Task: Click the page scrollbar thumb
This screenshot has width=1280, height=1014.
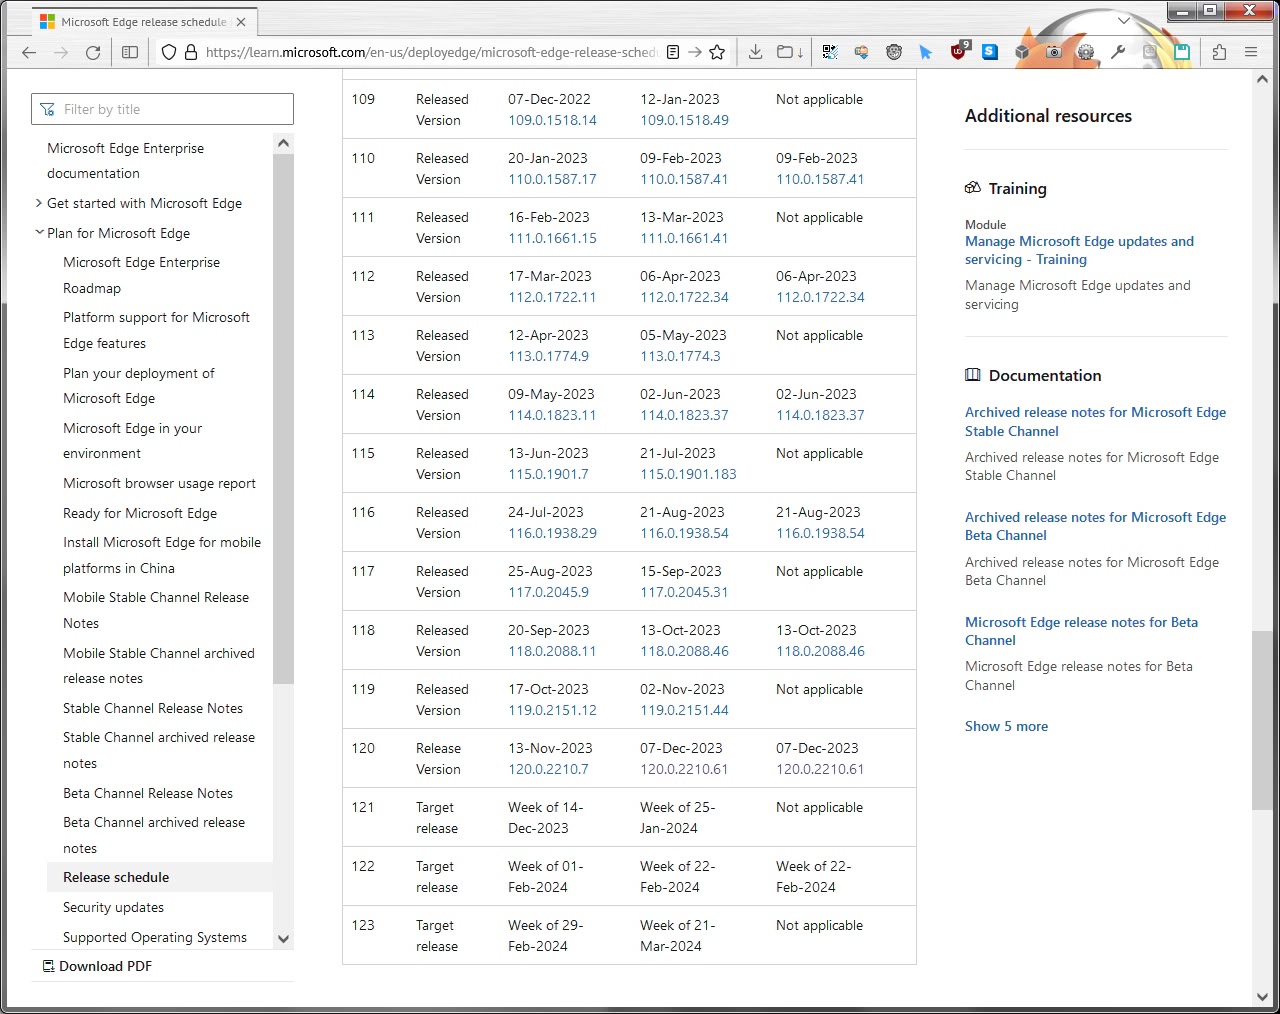Action: (x=1262, y=720)
